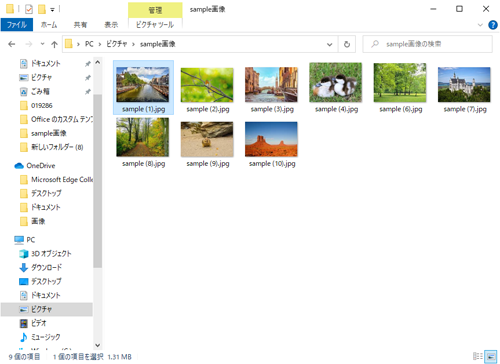Select OneDrive in navigation pane
Image resolution: width=500 pixels, height=364 pixels.
(41, 166)
